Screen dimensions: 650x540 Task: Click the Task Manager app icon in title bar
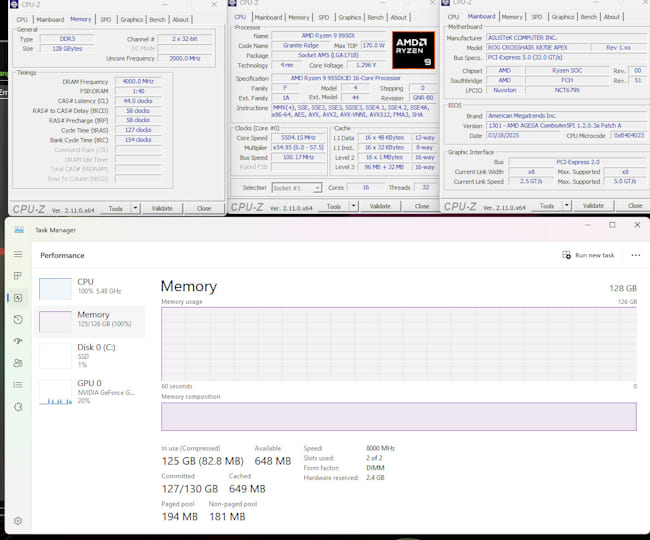[19, 230]
